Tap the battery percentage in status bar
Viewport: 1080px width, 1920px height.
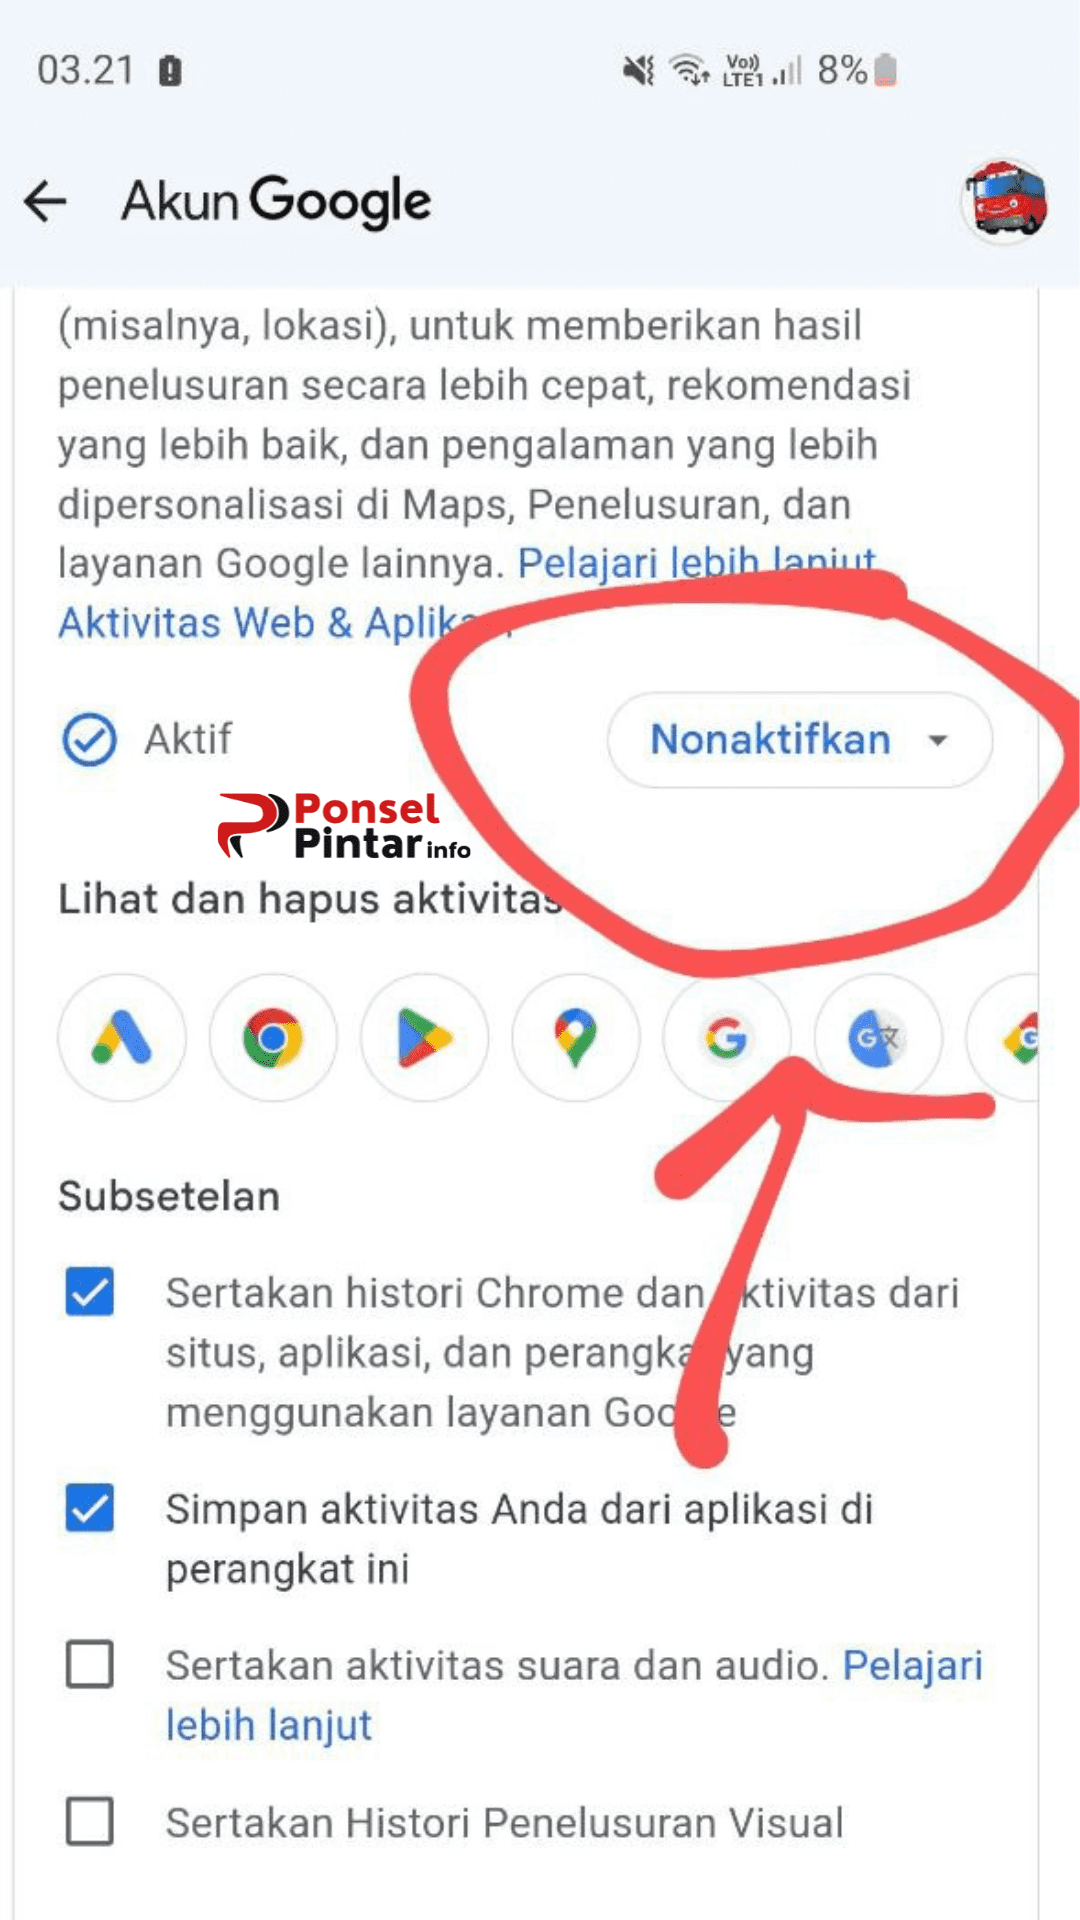[x=842, y=70]
